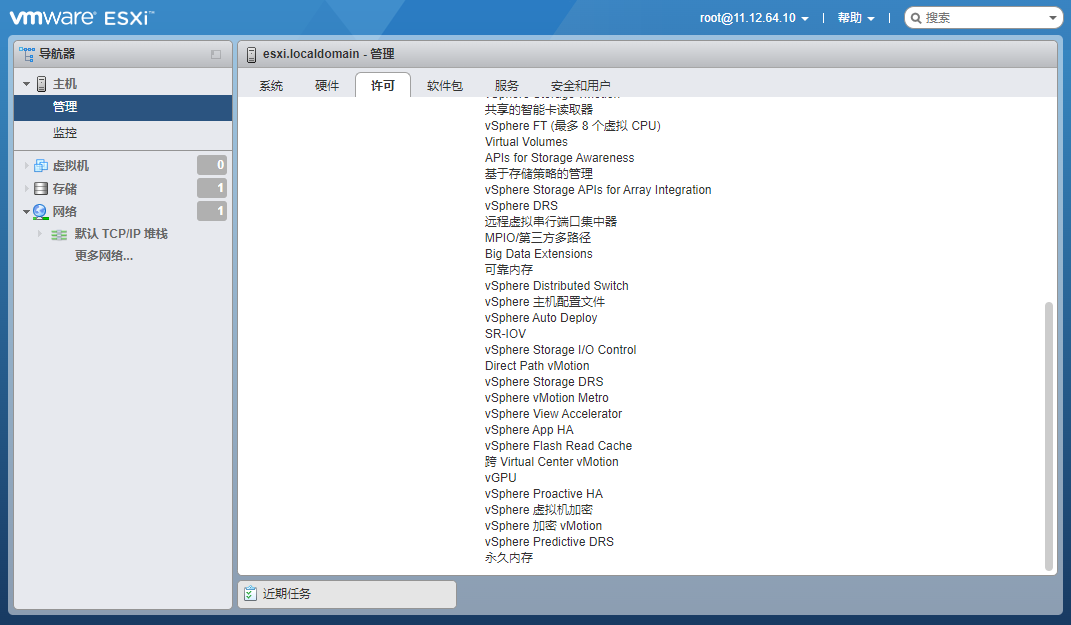Viewport: 1071px width, 625px height.
Task: Click into the search input field
Action: [984, 18]
